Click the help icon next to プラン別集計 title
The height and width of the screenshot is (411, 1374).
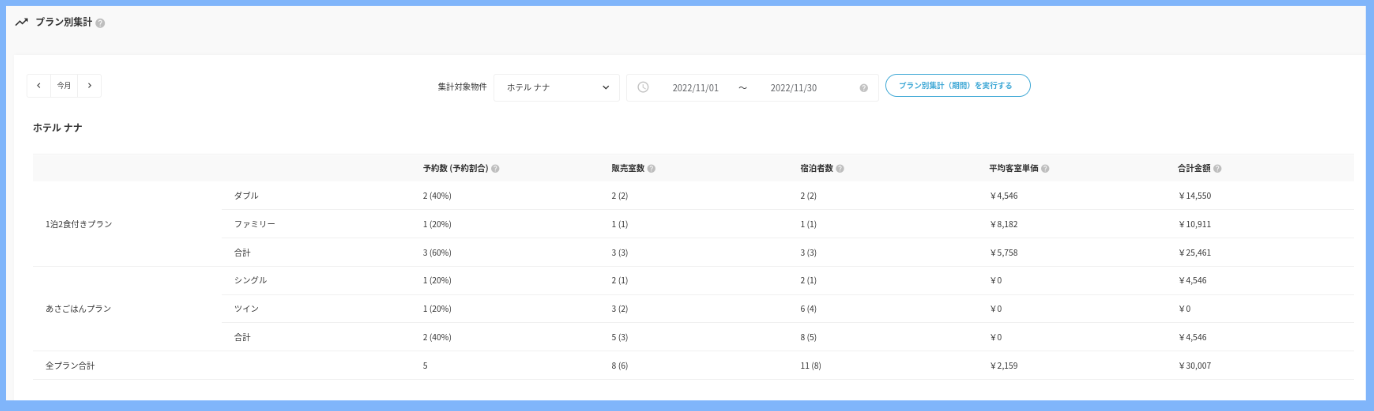point(100,23)
